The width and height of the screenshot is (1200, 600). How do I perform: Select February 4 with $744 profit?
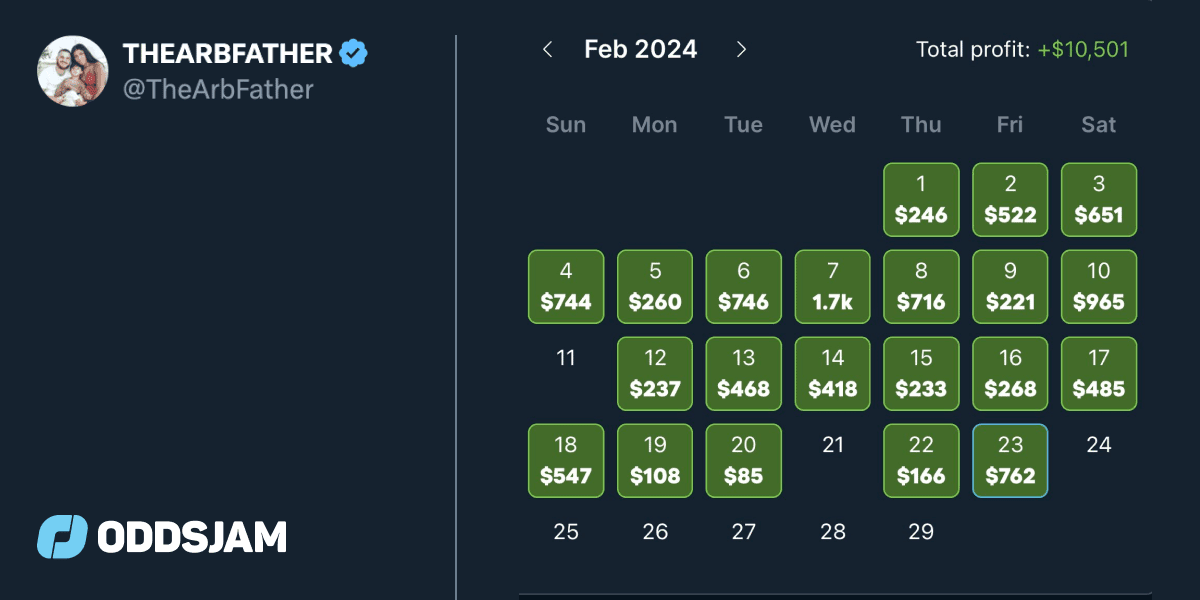pos(566,287)
